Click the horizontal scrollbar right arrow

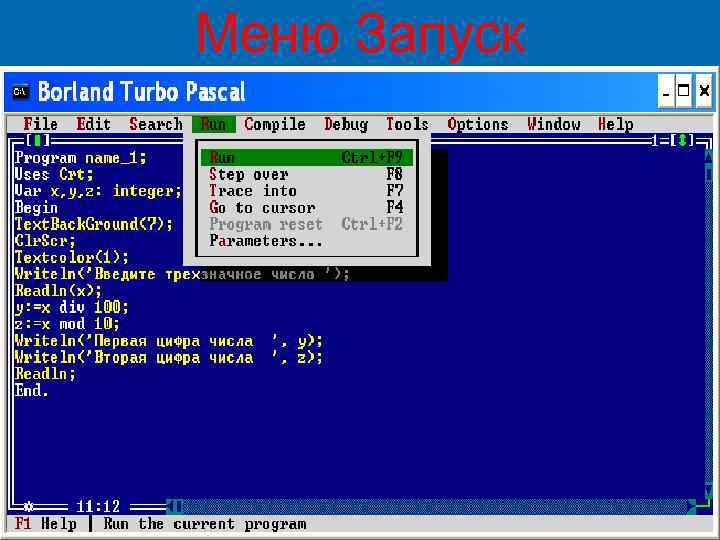click(692, 506)
